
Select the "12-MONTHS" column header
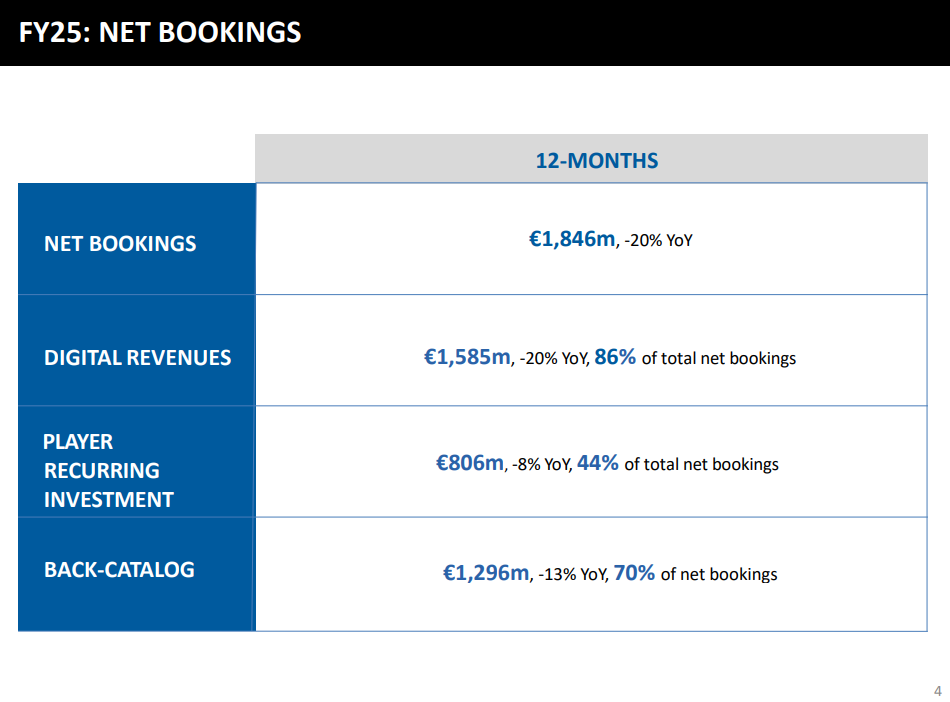[597, 160]
